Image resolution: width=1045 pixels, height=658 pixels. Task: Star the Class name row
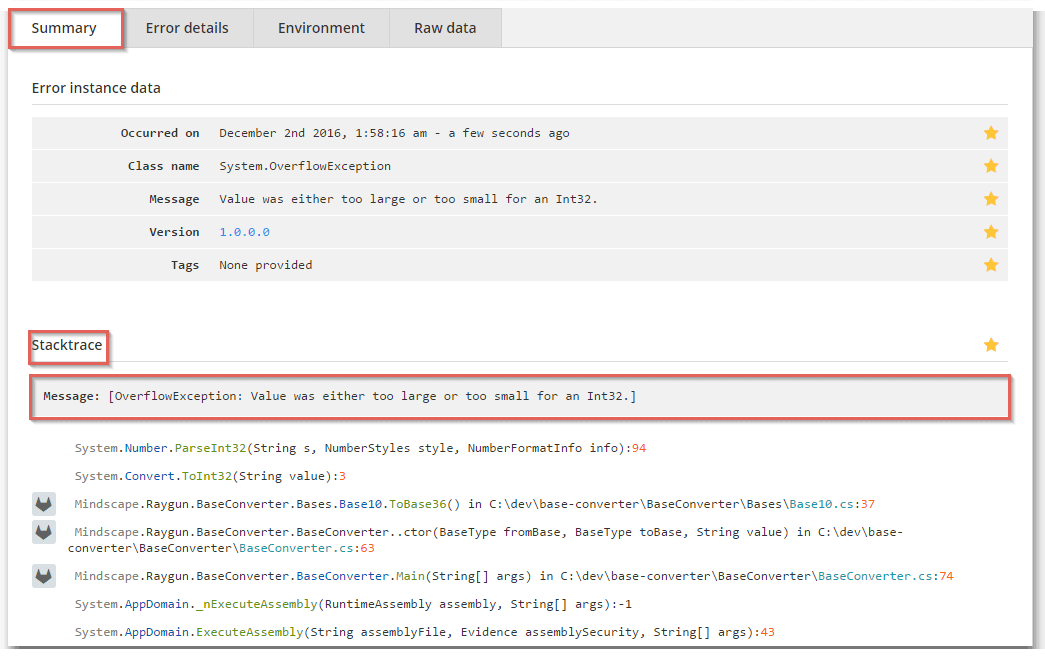[991, 165]
